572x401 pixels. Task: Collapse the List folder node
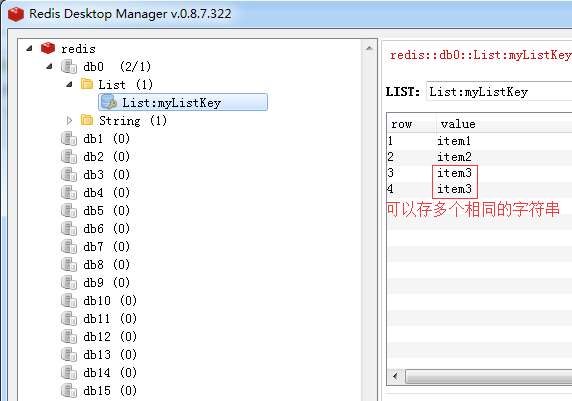pos(69,85)
